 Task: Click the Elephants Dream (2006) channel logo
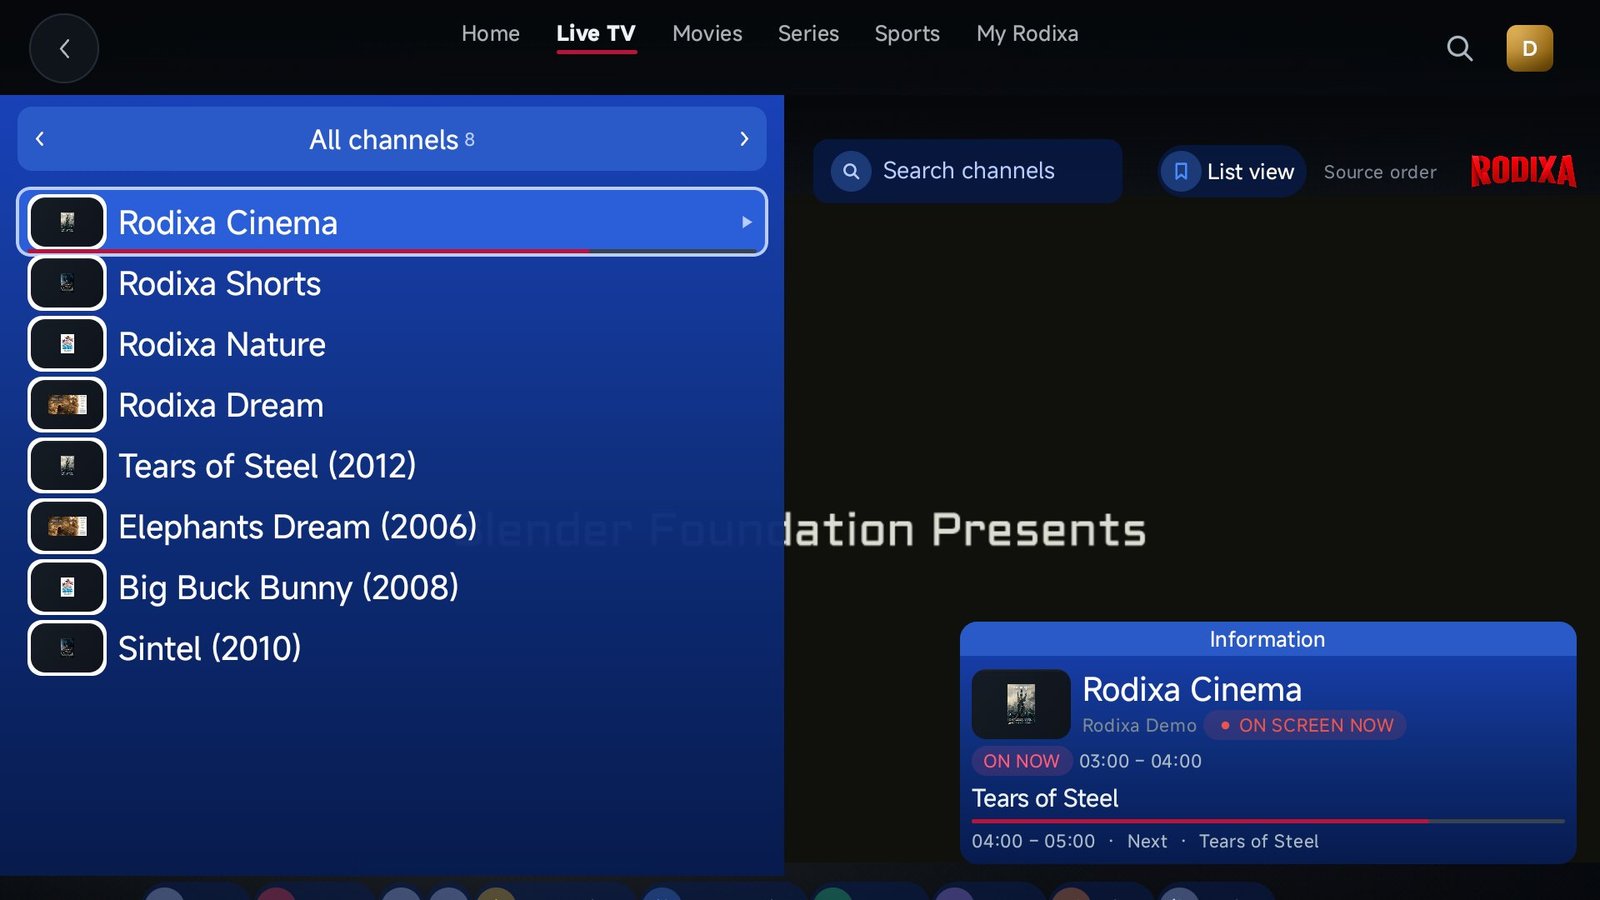[x=67, y=526]
